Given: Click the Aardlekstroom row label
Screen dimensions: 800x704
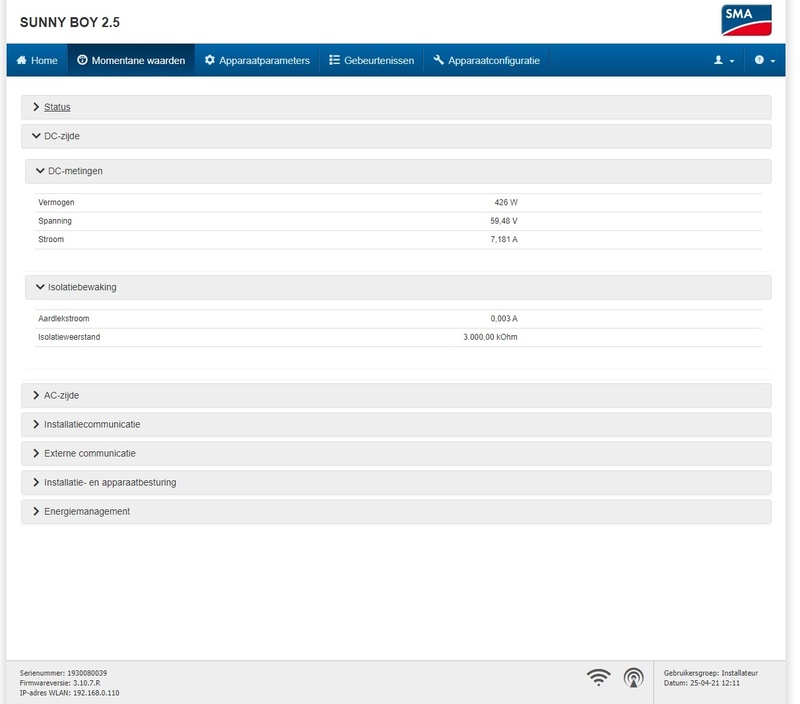Looking at the screenshot, I should 64,318.
